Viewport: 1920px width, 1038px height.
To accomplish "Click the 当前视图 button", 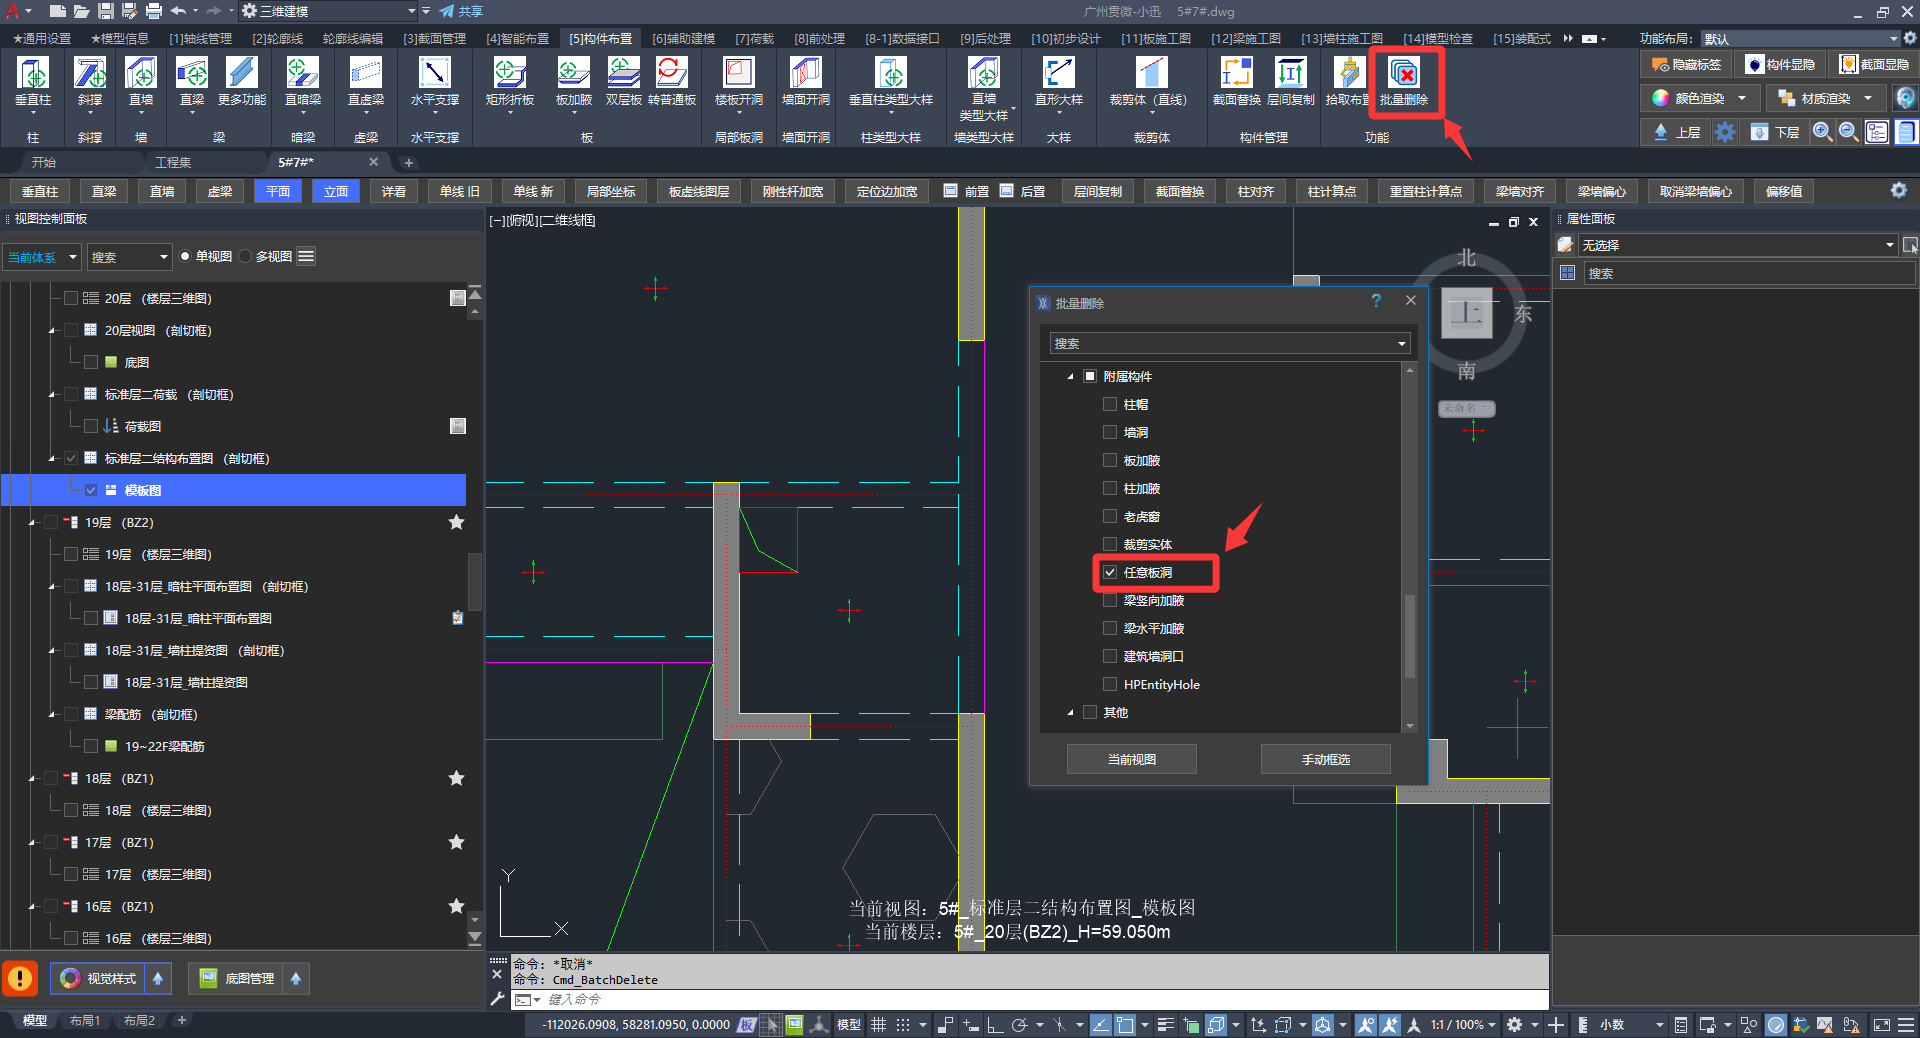I will 1131,760.
